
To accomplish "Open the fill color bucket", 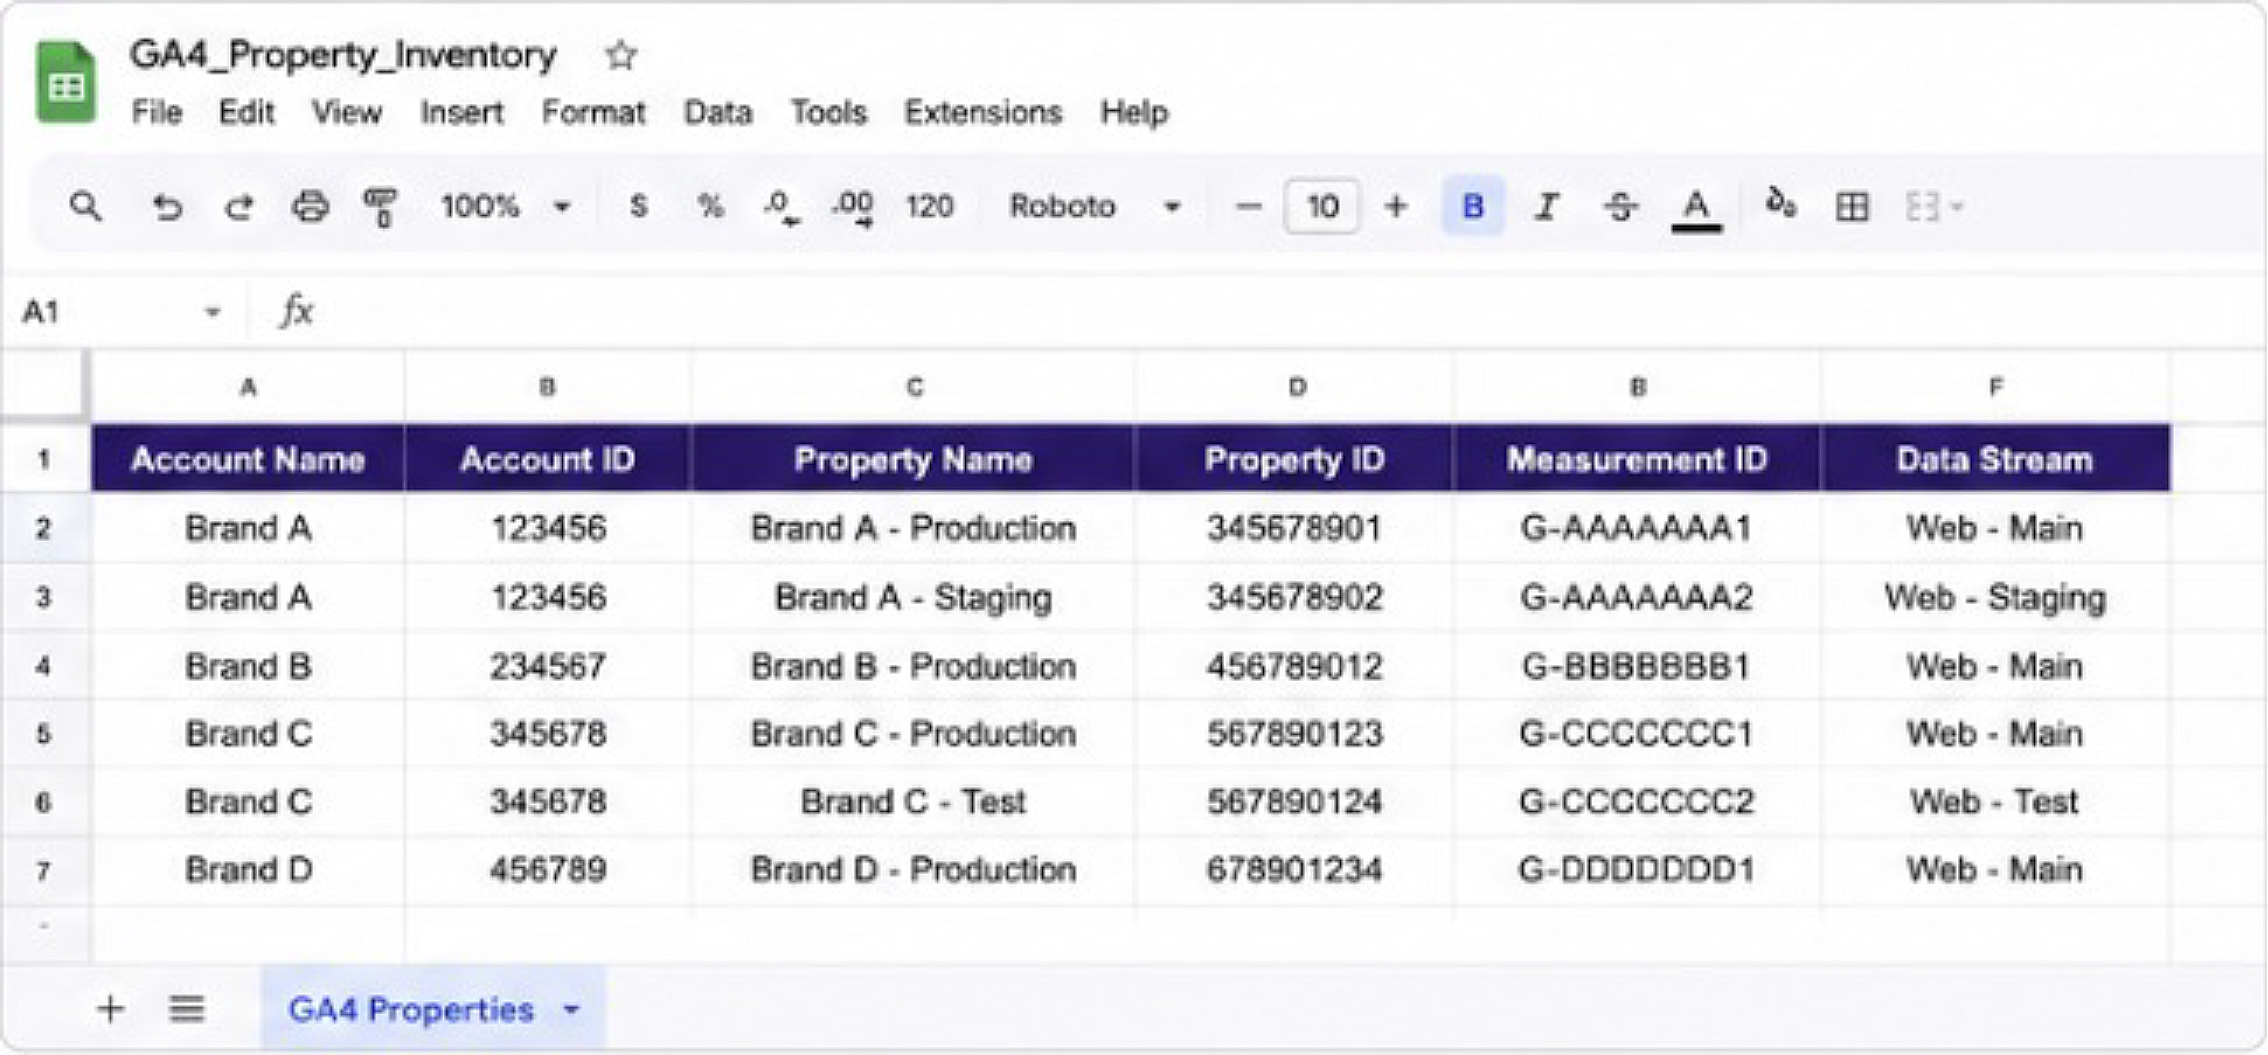I will coord(1780,204).
